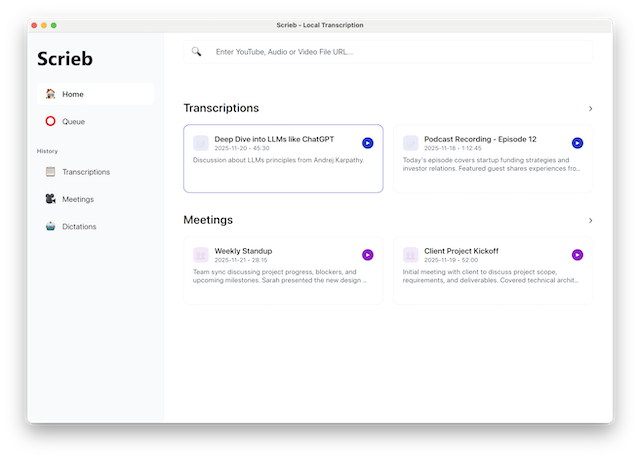Click the Transcriptions notepad icon in sidebar
This screenshot has height=459, width=640.
point(50,172)
